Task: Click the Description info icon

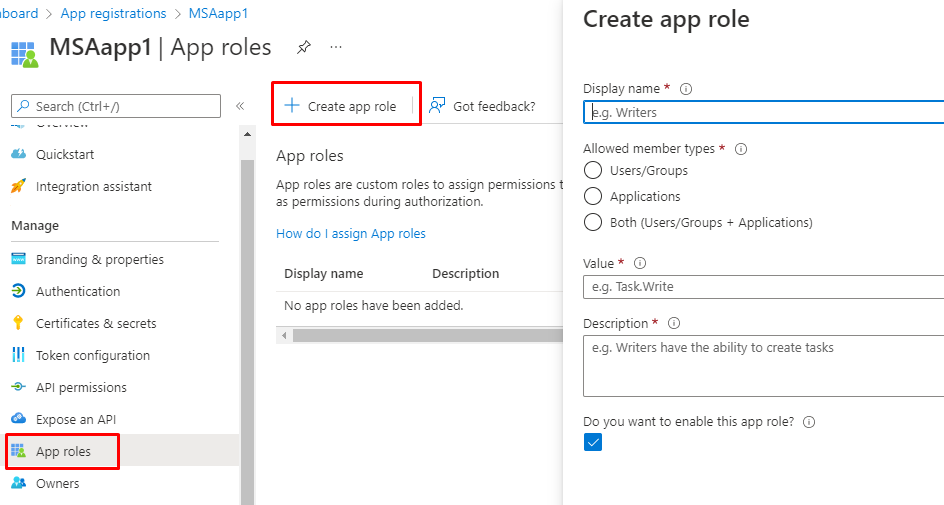Action: click(674, 323)
